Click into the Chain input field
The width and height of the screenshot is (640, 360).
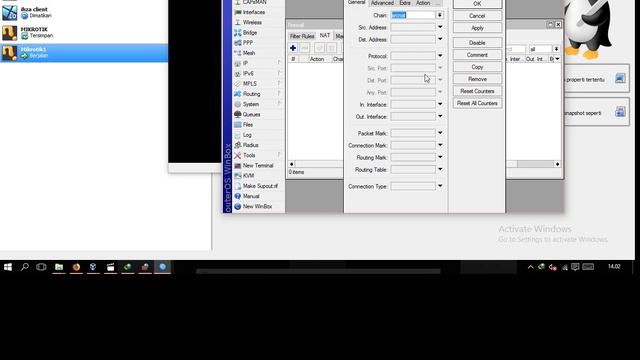click(x=413, y=15)
